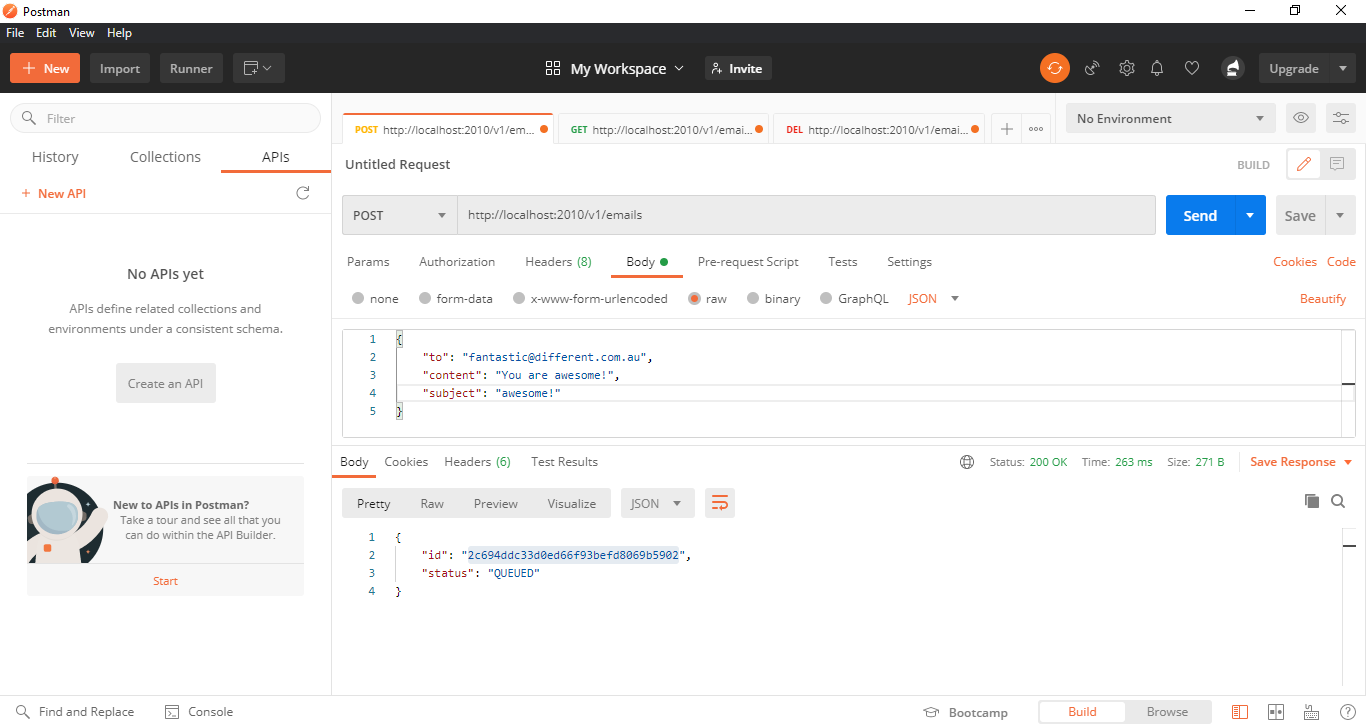Open the tab options ellipsis menu
Image resolution: width=1366 pixels, height=728 pixels.
click(x=1036, y=129)
